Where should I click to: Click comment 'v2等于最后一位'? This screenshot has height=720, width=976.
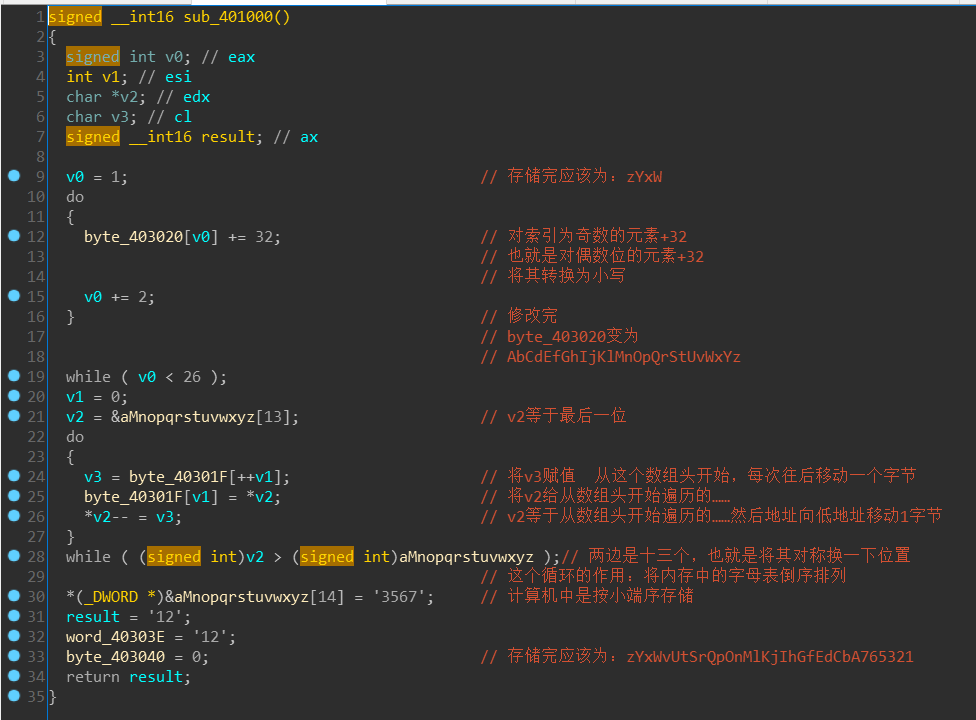553,416
